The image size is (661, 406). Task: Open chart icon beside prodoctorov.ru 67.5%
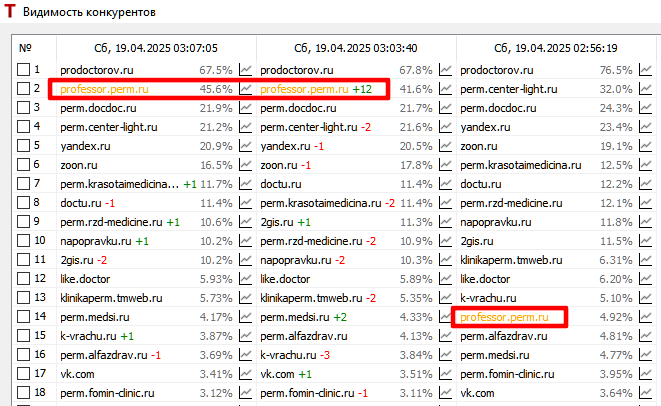click(245, 70)
